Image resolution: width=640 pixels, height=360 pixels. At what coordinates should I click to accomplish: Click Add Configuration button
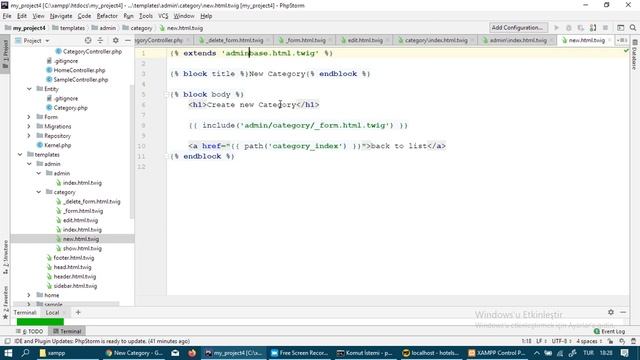(518, 28)
